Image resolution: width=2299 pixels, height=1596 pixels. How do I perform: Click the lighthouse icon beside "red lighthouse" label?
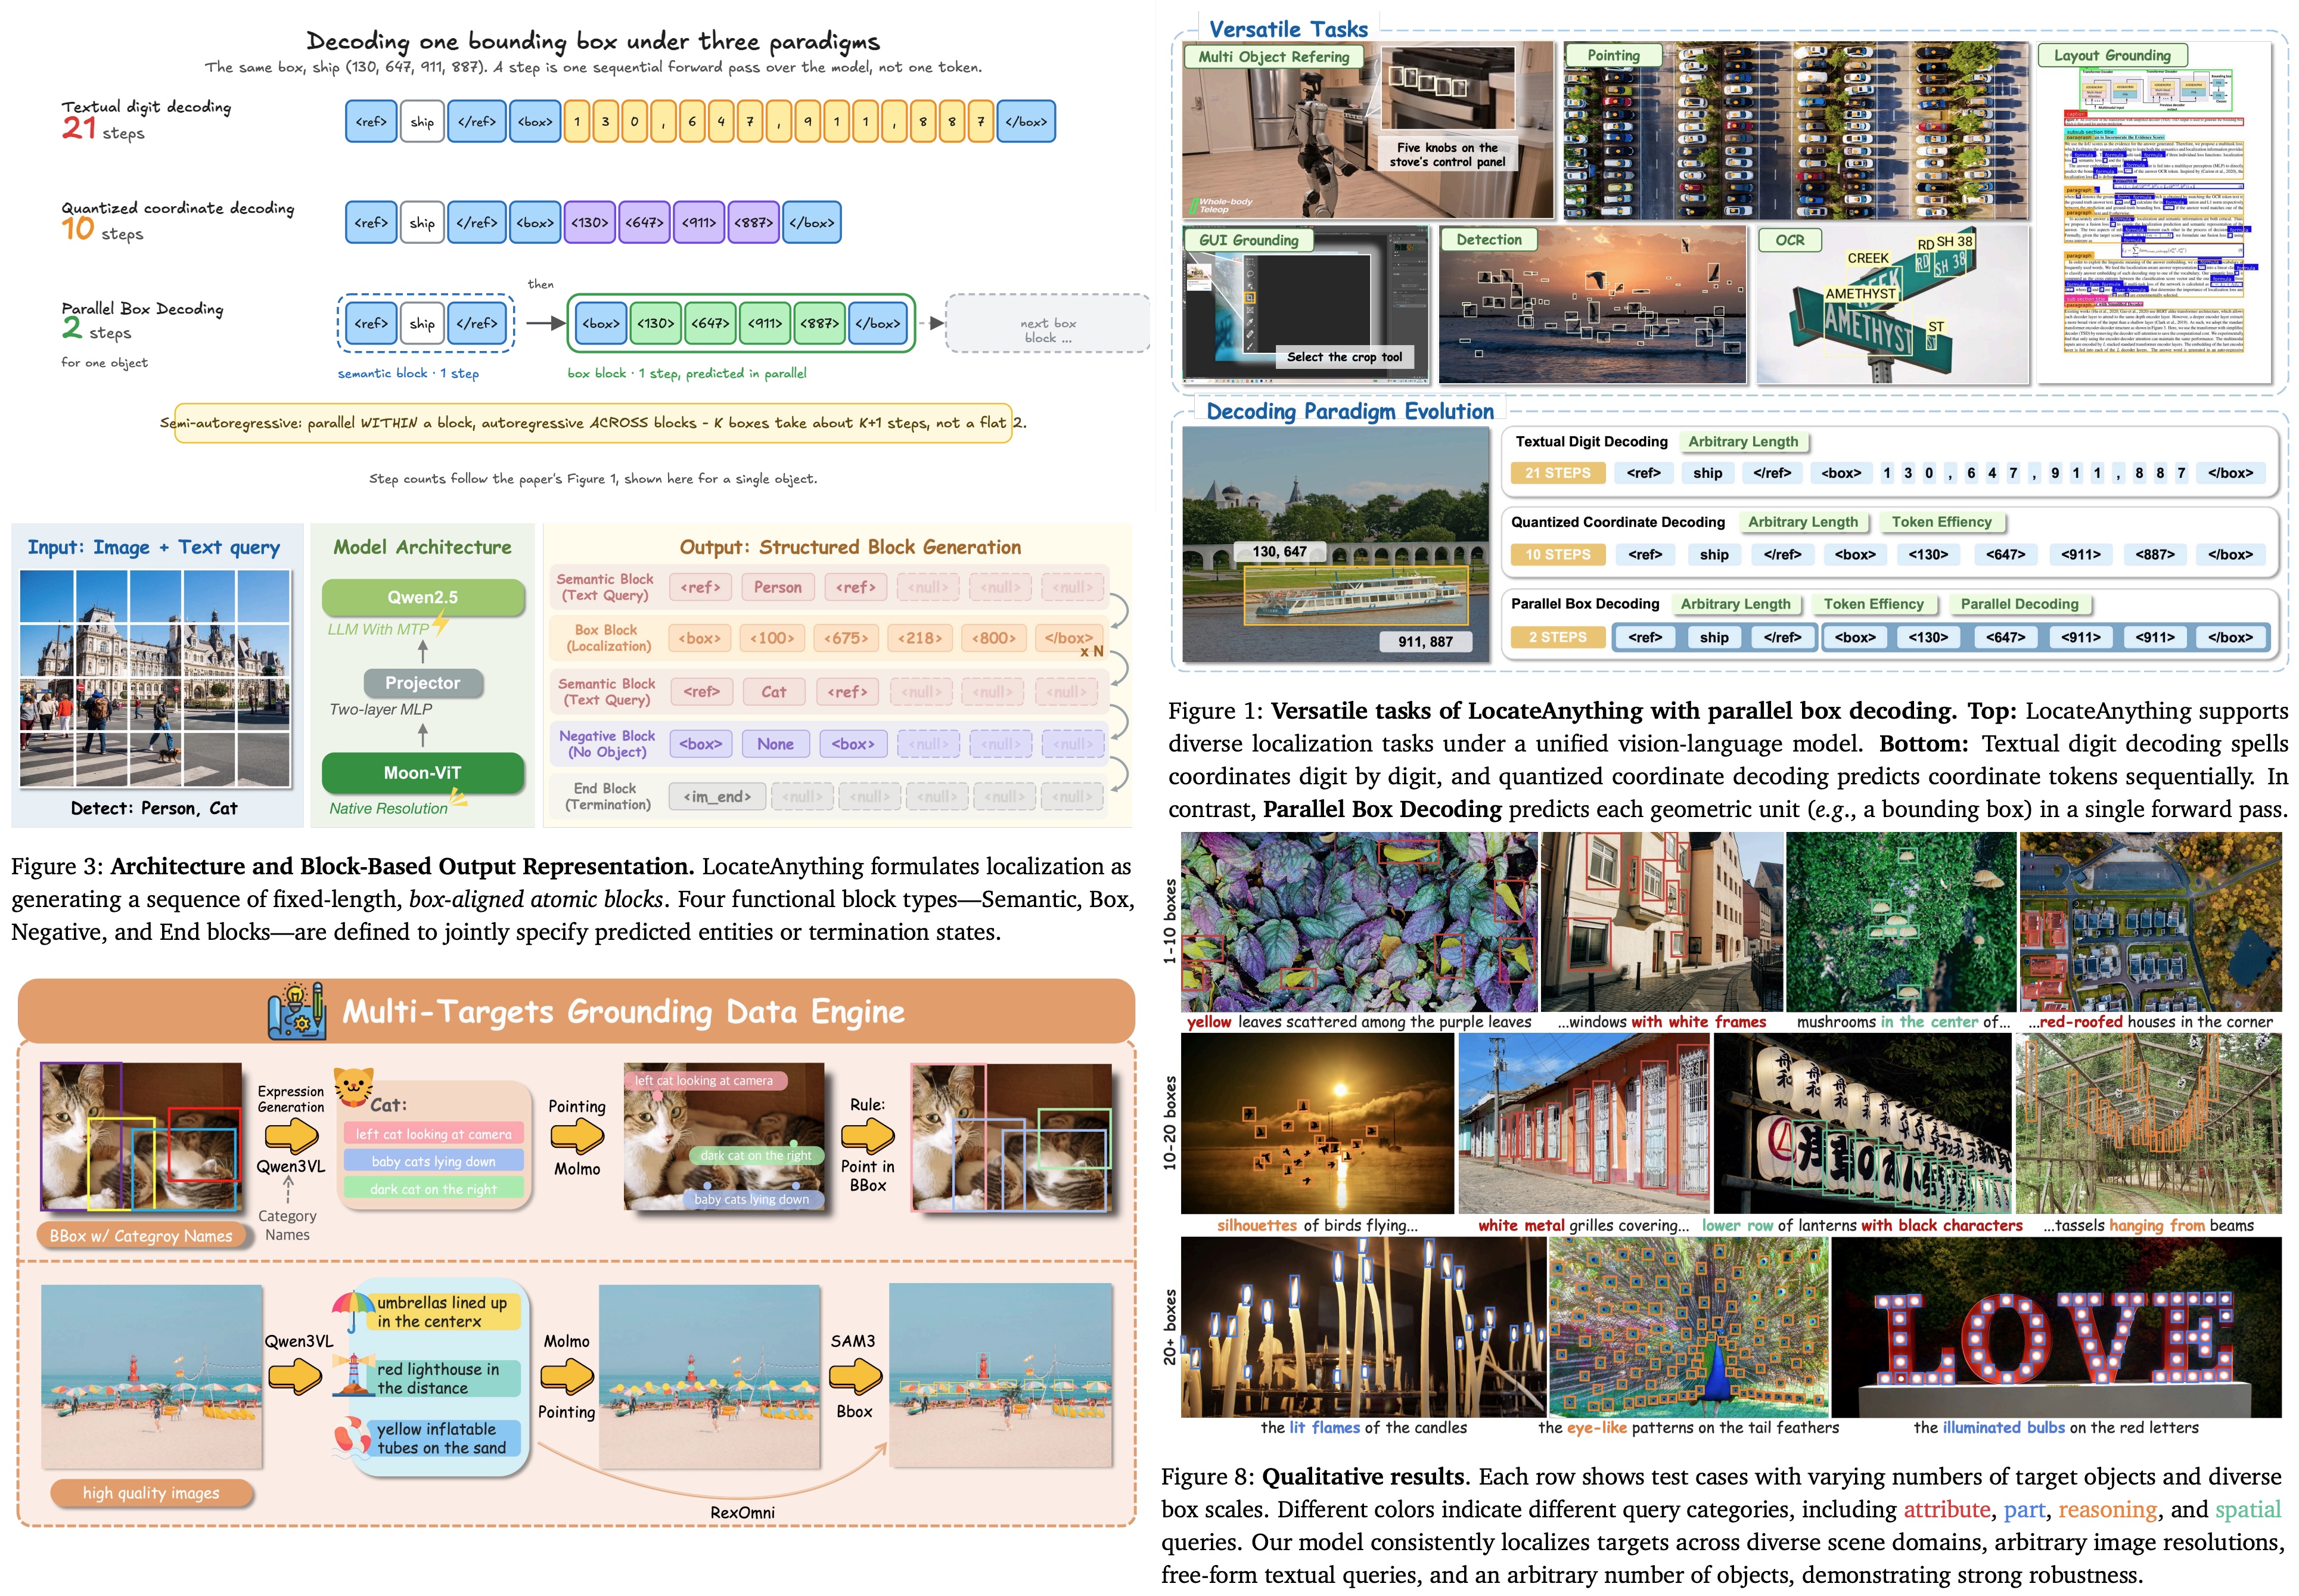(353, 1375)
